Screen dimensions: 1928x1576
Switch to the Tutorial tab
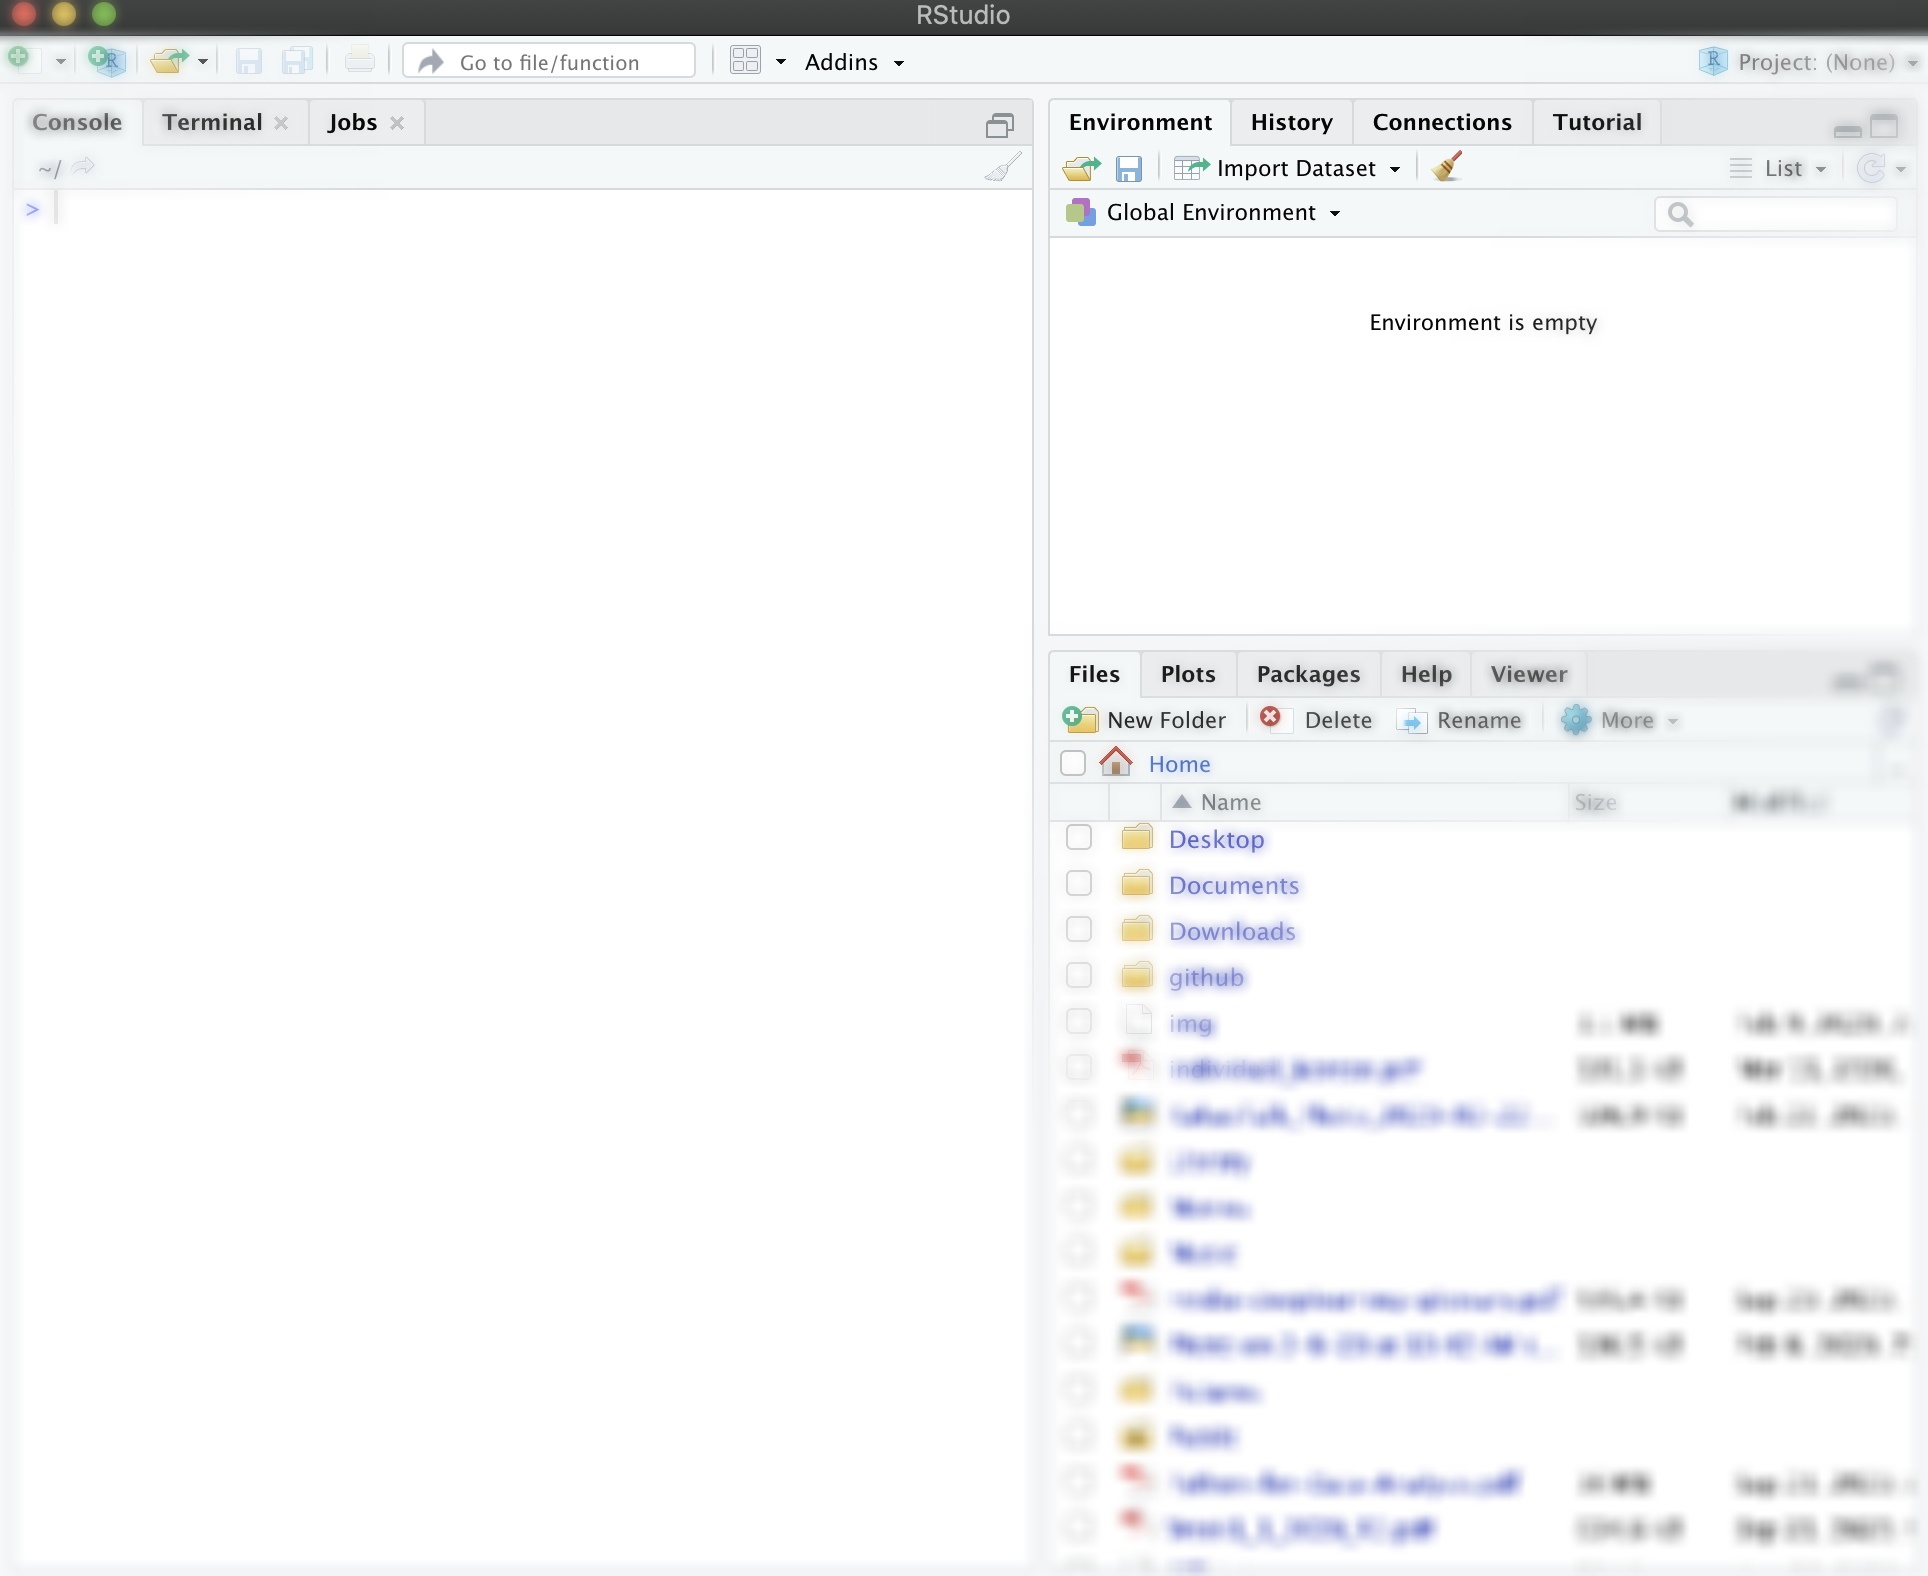[1597, 122]
